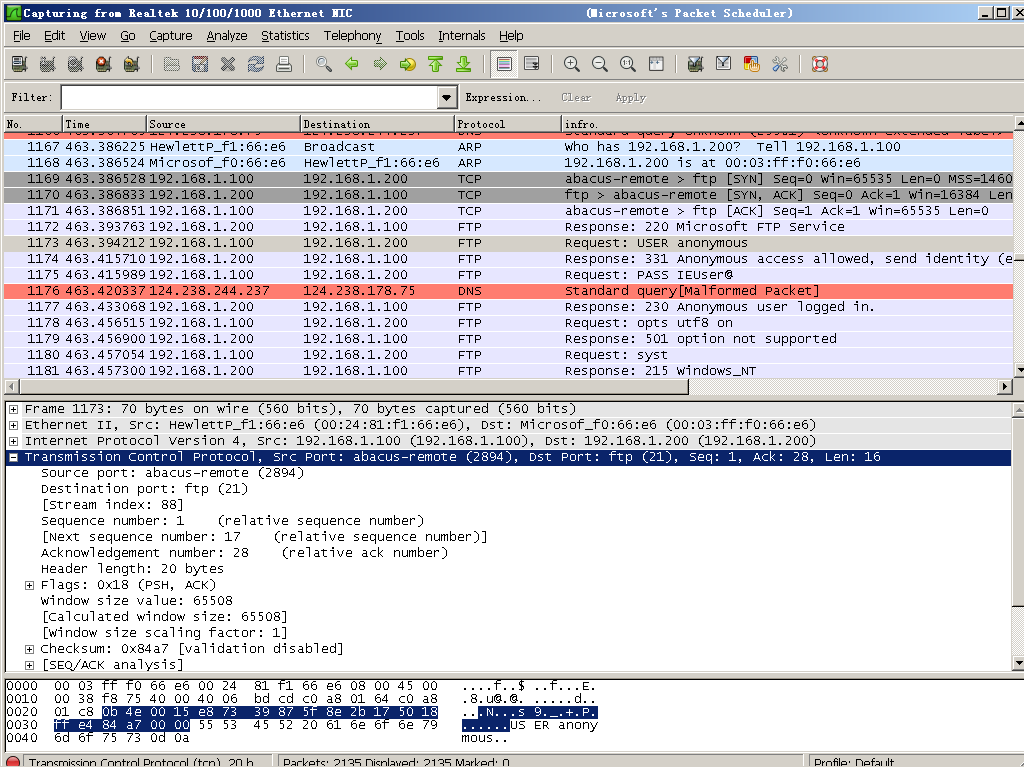Sort packets by the Protocol column header

(507, 124)
